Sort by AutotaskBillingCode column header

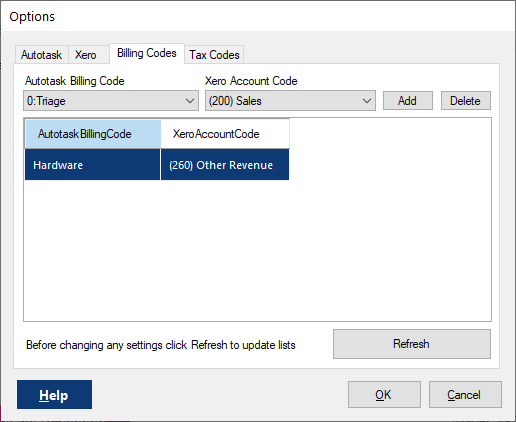tap(93, 134)
